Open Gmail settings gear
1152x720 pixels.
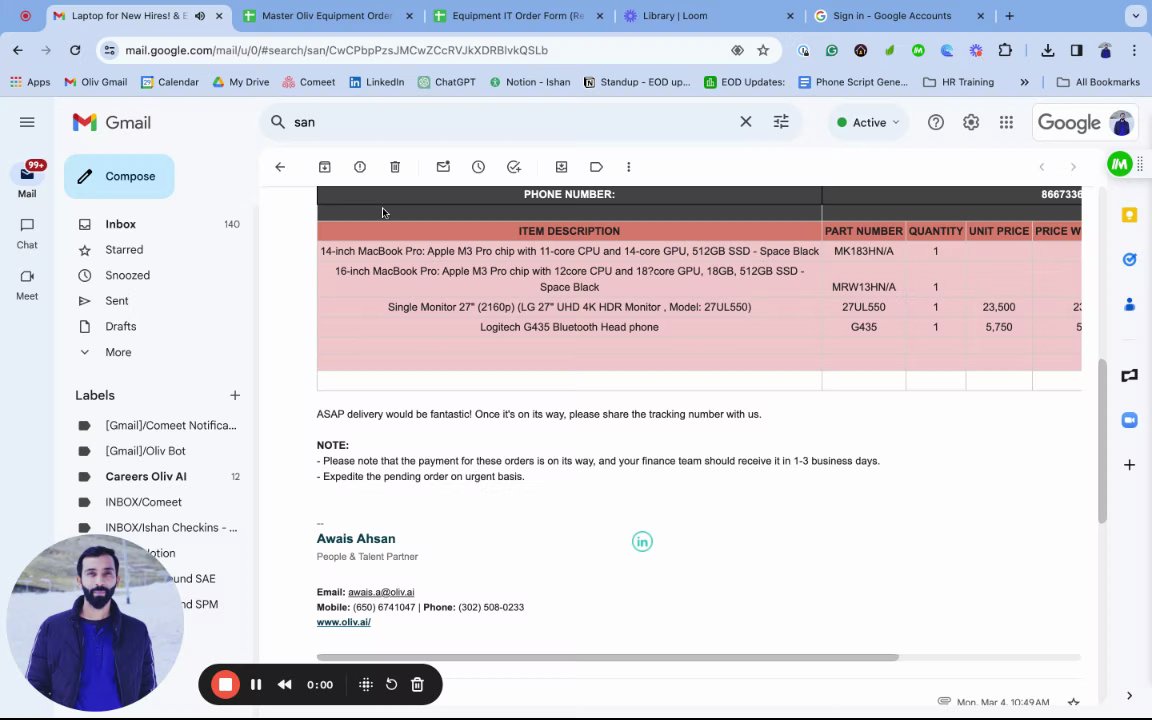click(971, 123)
